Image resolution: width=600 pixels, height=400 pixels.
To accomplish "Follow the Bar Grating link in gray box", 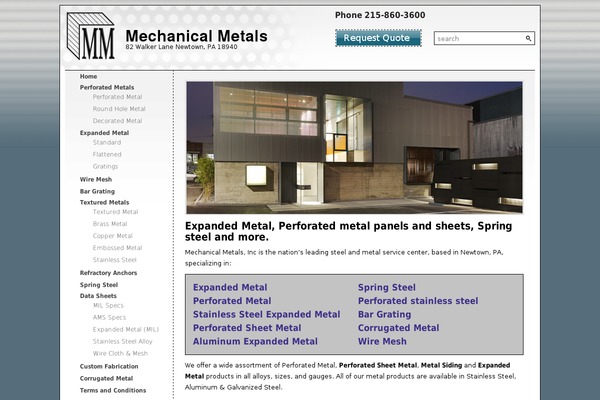I will pos(384,314).
